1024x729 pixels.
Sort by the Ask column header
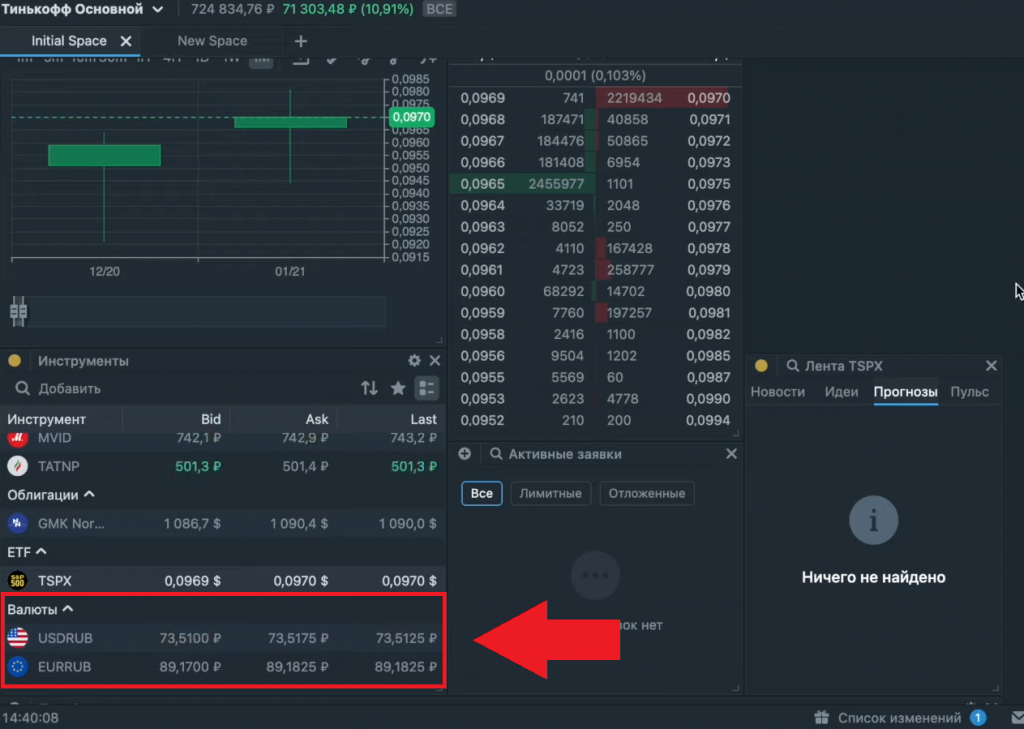tap(317, 419)
